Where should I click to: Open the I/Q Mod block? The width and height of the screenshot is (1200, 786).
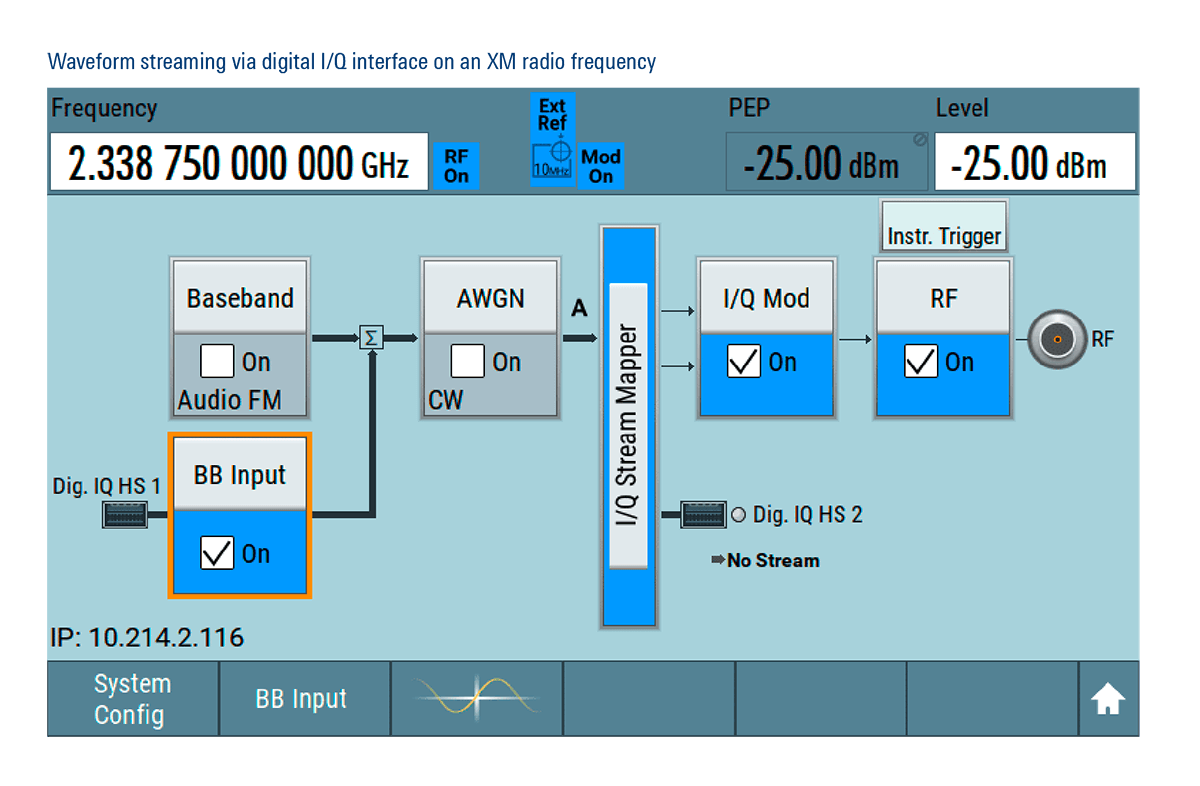pyautogui.click(x=766, y=298)
